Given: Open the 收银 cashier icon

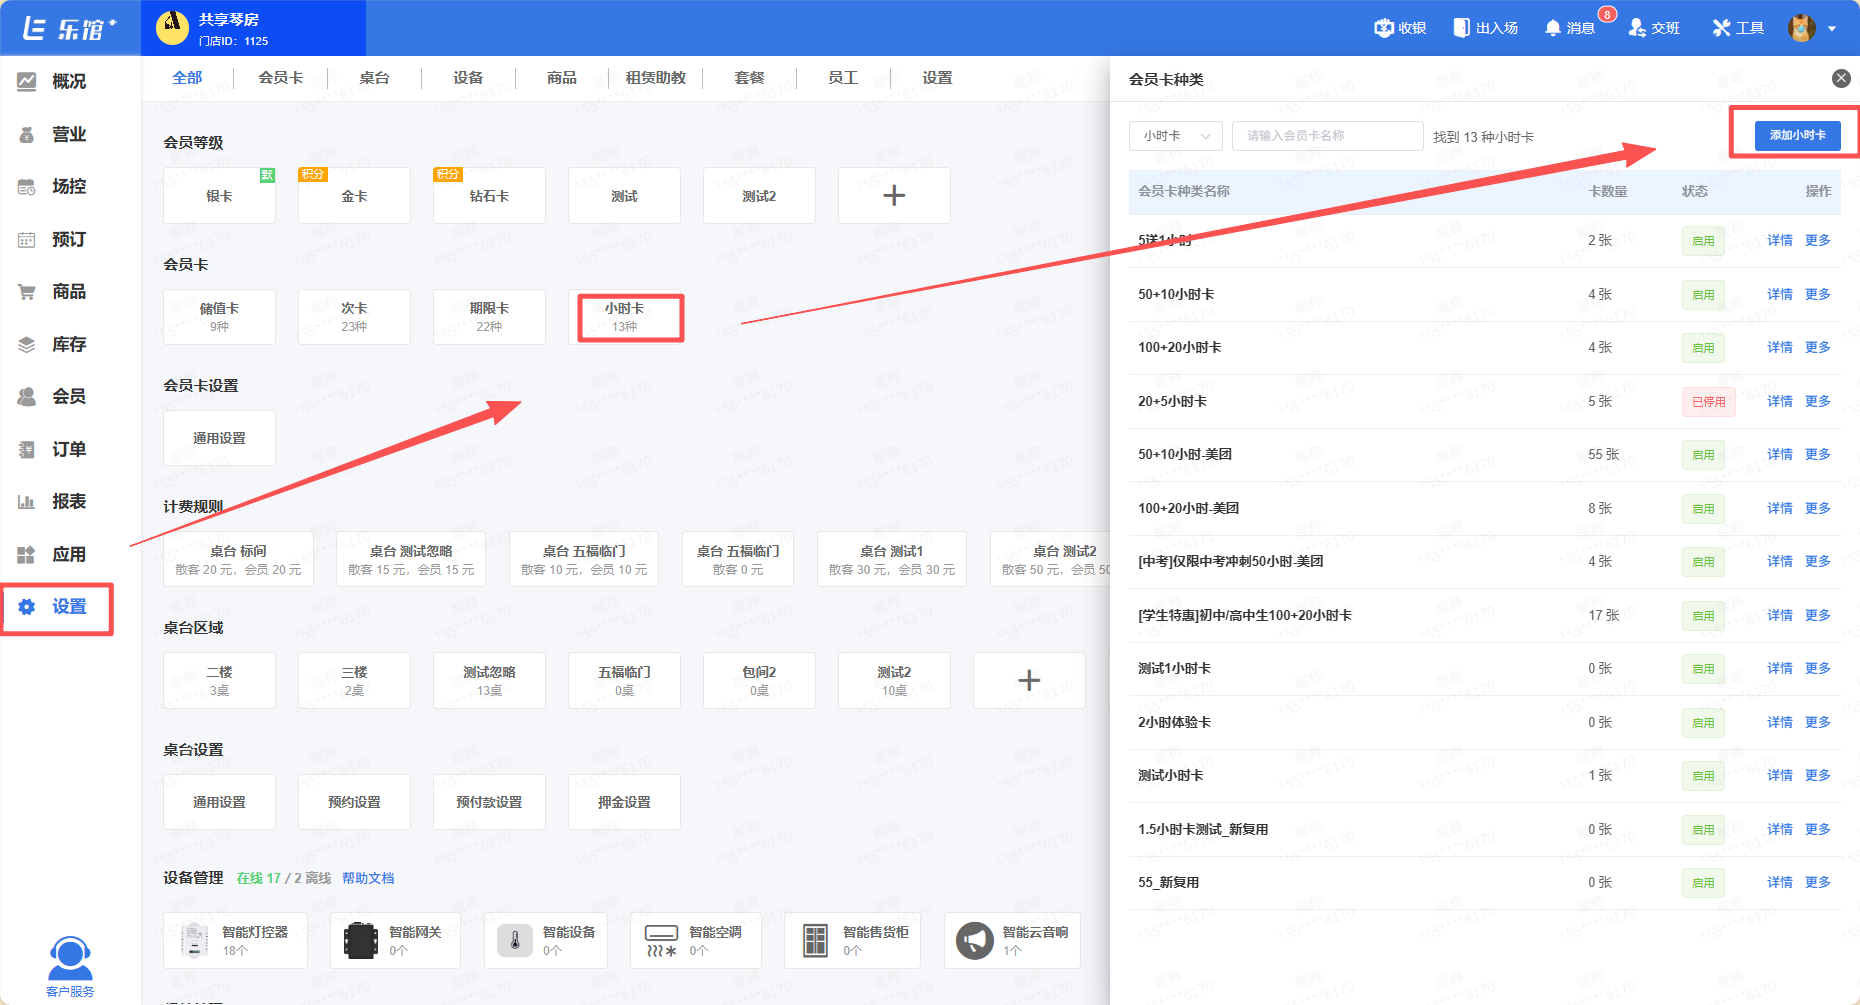Looking at the screenshot, I should (x=1385, y=28).
